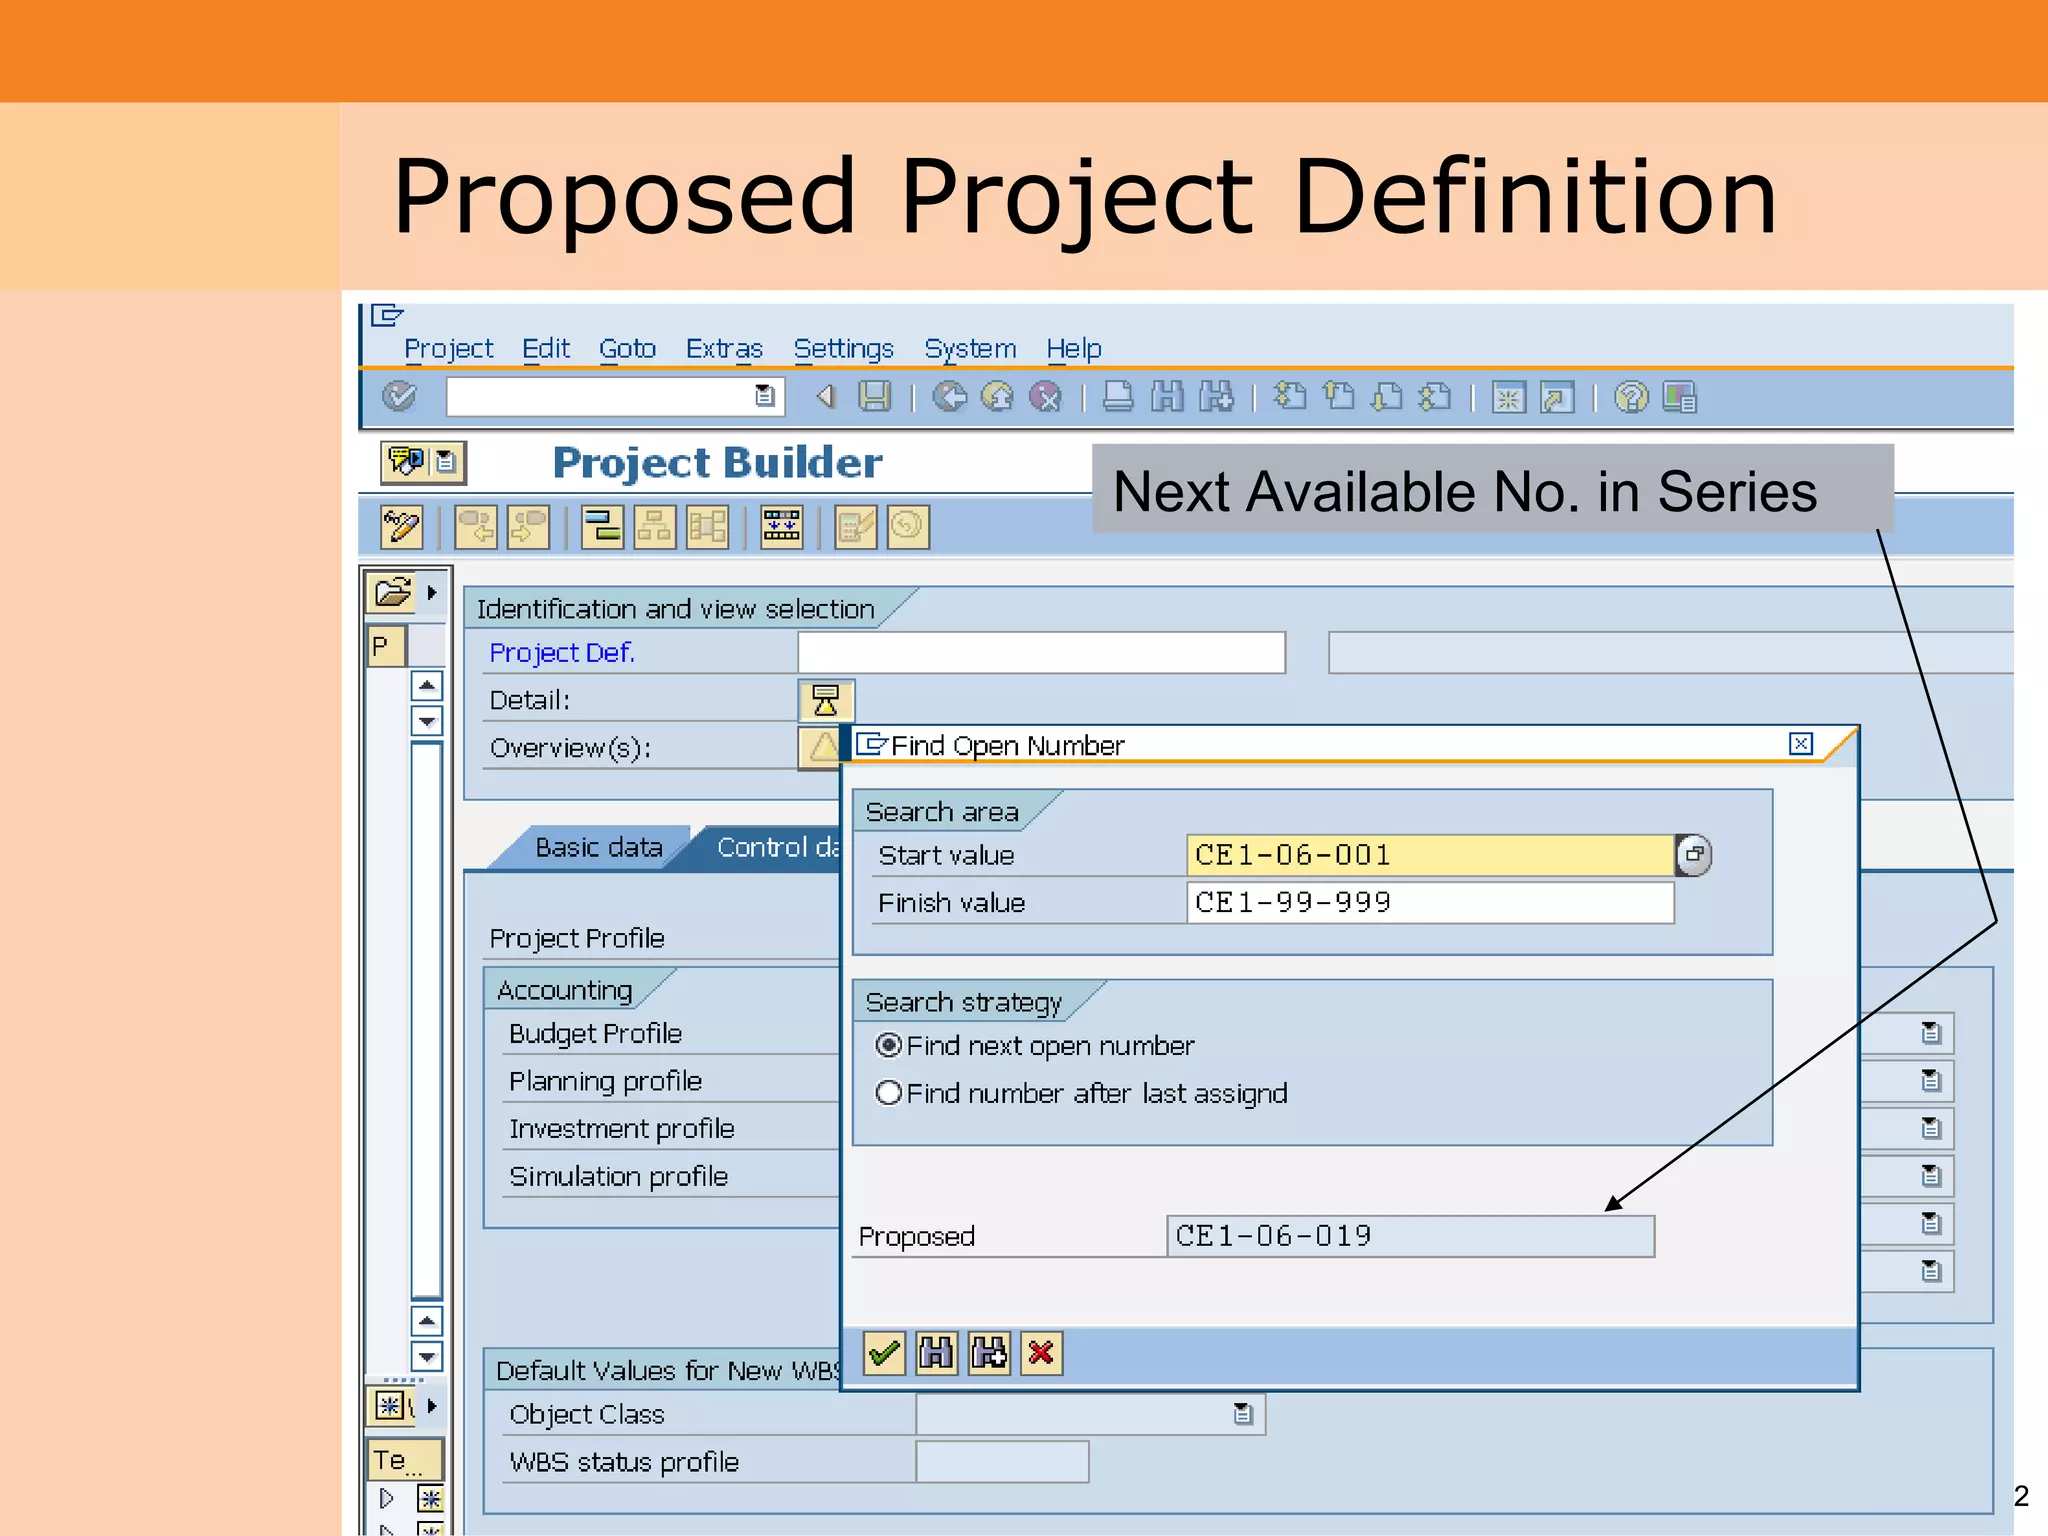Click the Te... button in left panel
Image resolution: width=2048 pixels, height=1536 pixels.
click(x=406, y=1461)
